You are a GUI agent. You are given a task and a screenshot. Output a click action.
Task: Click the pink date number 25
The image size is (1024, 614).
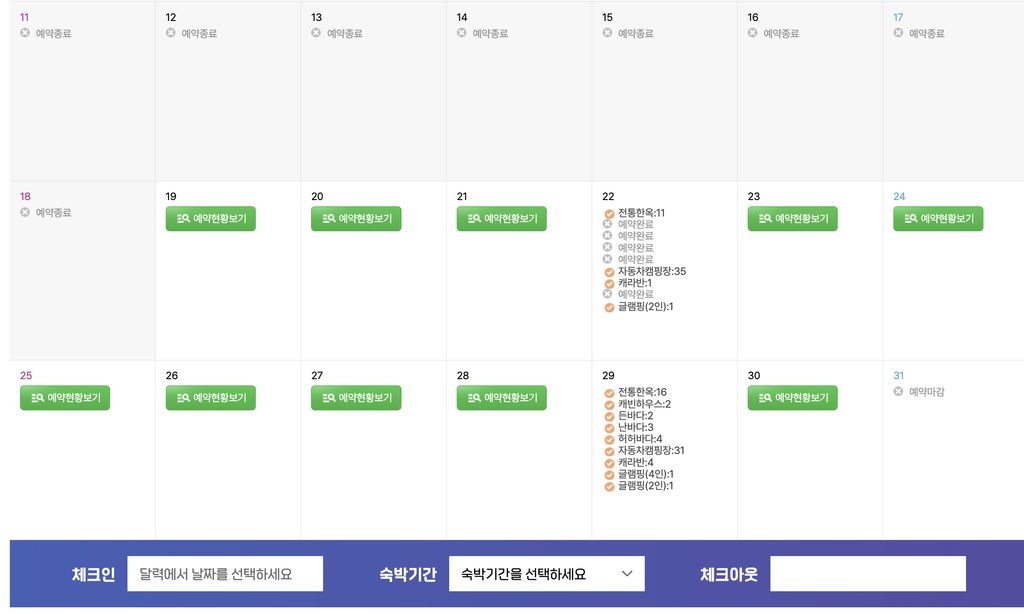point(26,376)
